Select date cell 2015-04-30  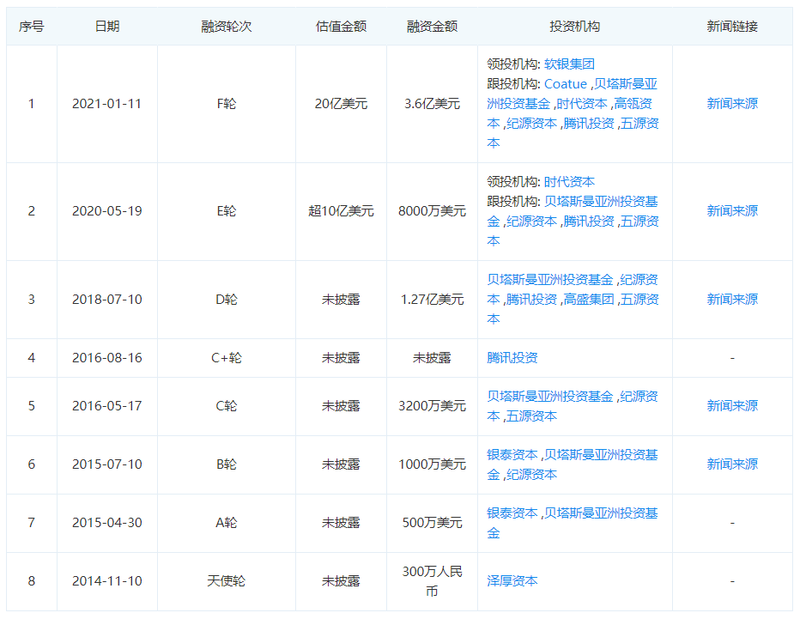tap(107, 523)
